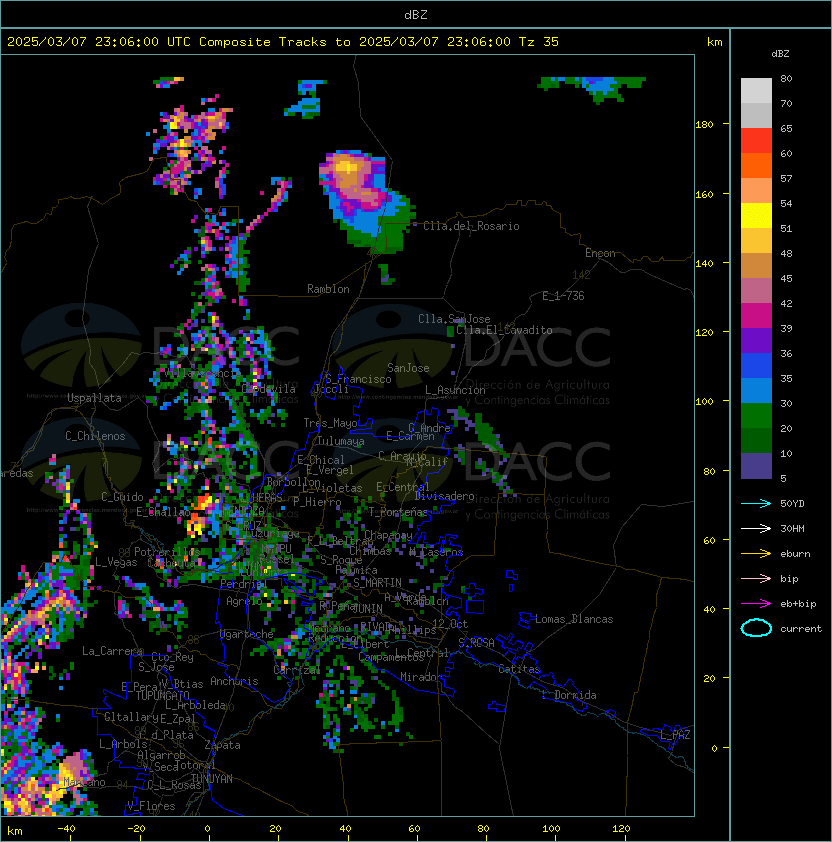
Task: Click the Anchoris place label
Action: (x=234, y=681)
